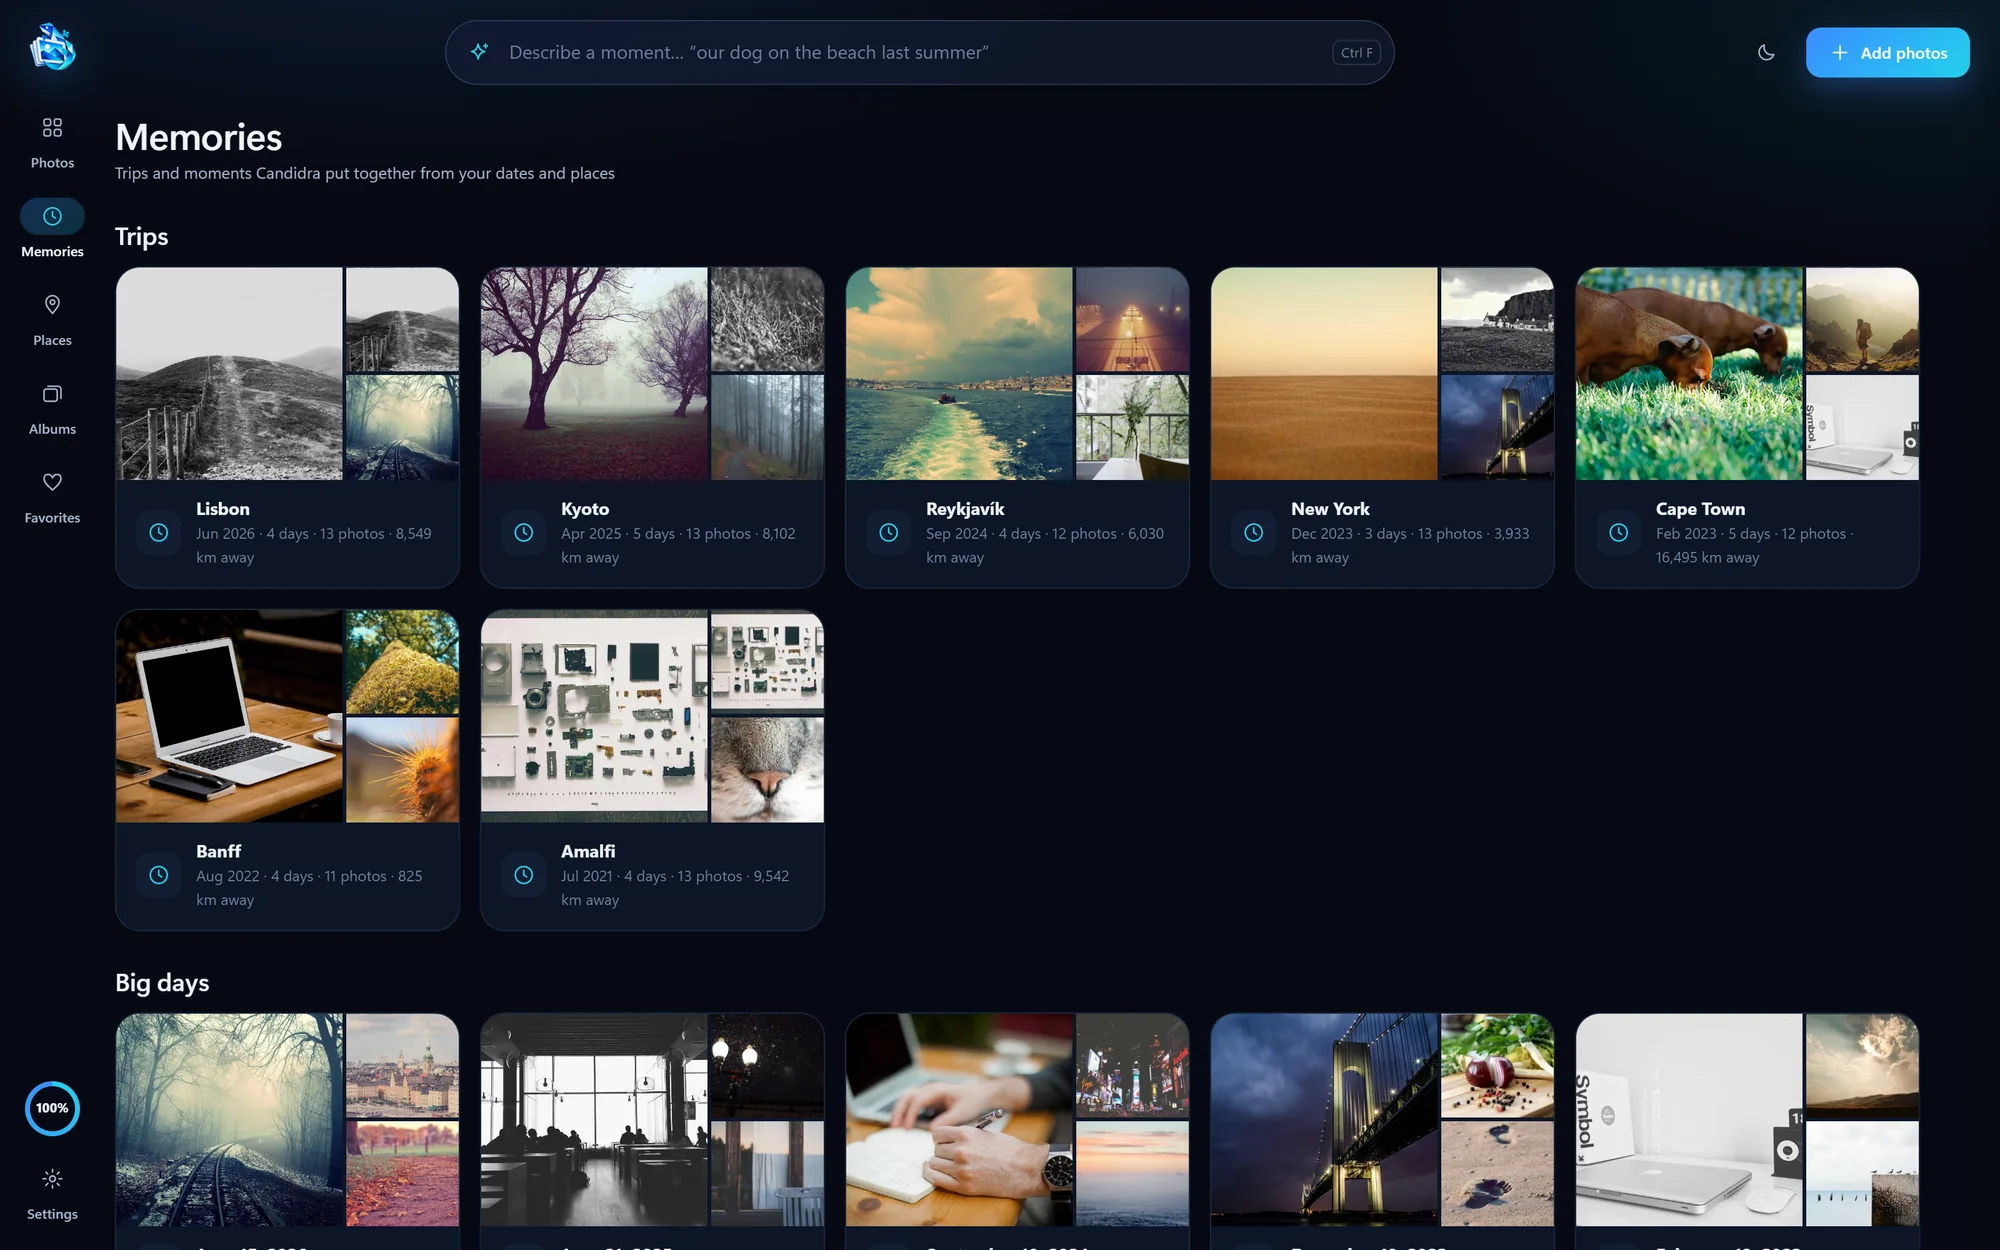The width and height of the screenshot is (2000, 1250).
Task: Open Big days hand writing notebook photo
Action: click(x=959, y=1120)
